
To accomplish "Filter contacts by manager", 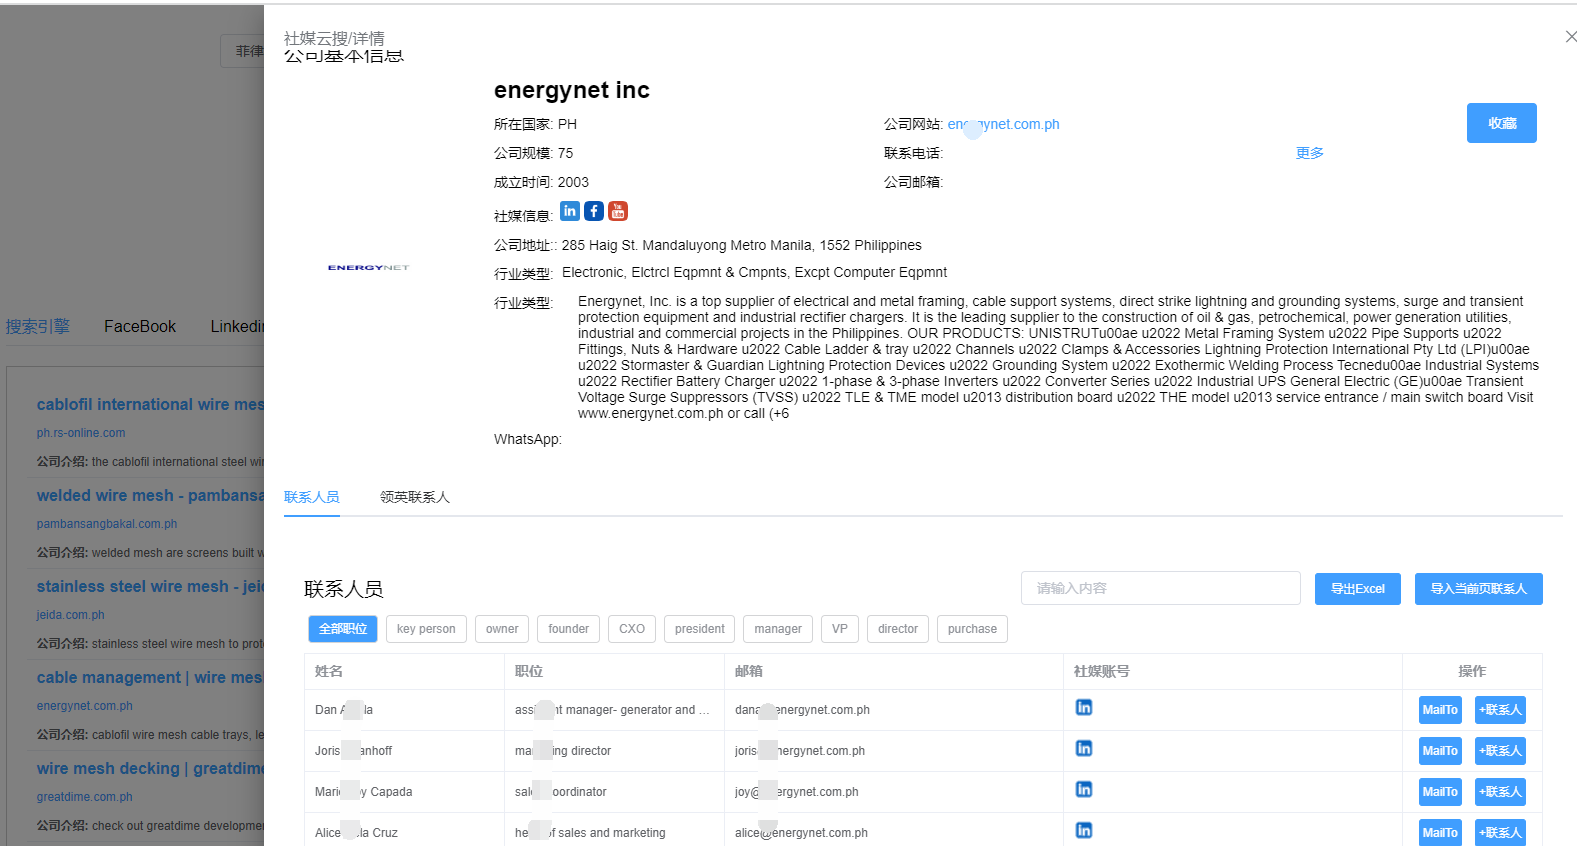I will pyautogui.click(x=778, y=629).
